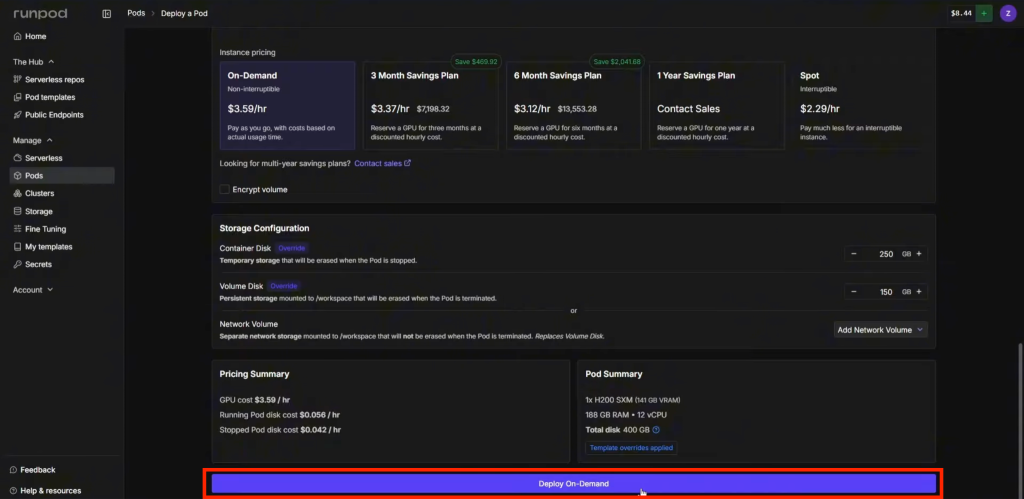This screenshot has height=499, width=1024.
Task: Click the Secrets key icon
Action: point(18,265)
